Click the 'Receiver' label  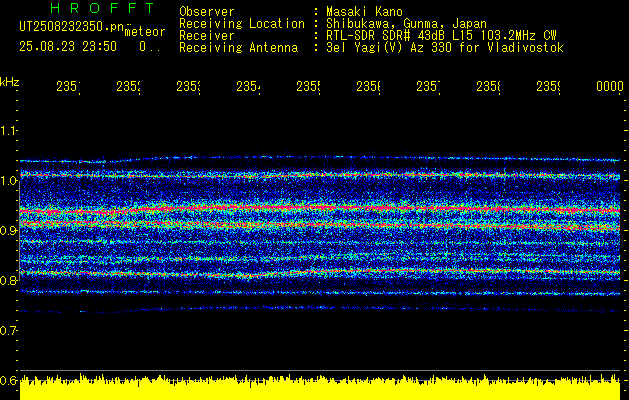click(207, 36)
